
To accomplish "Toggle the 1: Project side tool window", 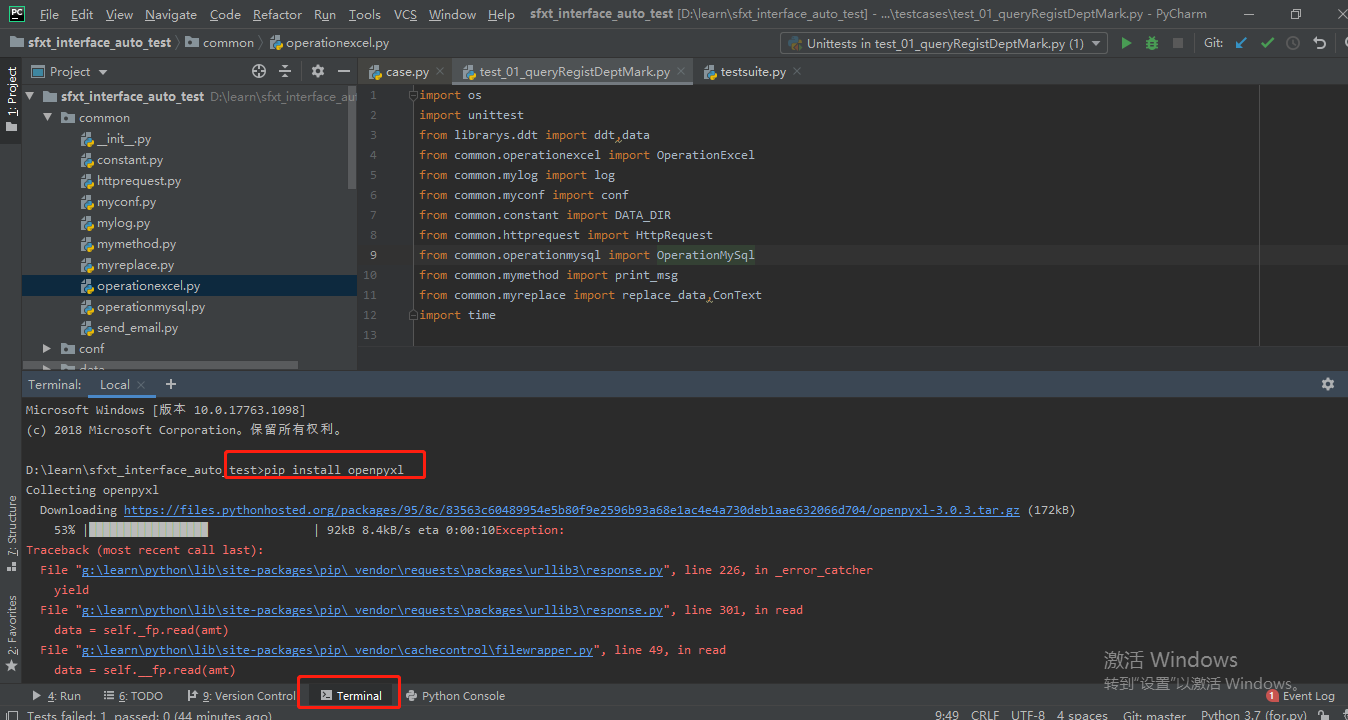I will click(12, 98).
